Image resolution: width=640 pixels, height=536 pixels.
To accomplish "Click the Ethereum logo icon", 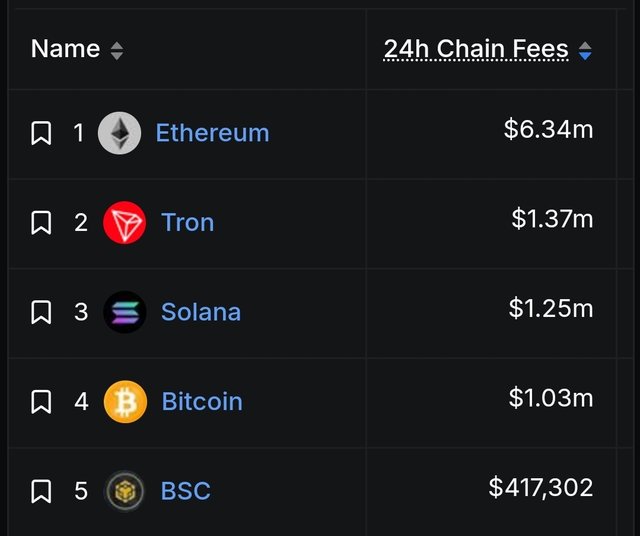I will click(120, 133).
